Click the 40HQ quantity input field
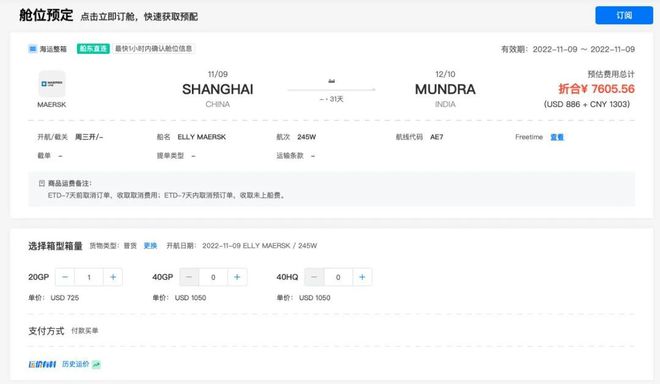The width and height of the screenshot is (660, 384). (338, 277)
